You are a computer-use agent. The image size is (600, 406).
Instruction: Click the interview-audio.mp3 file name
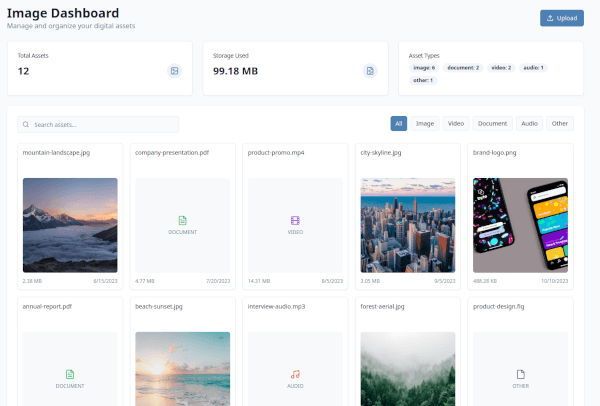click(276, 307)
